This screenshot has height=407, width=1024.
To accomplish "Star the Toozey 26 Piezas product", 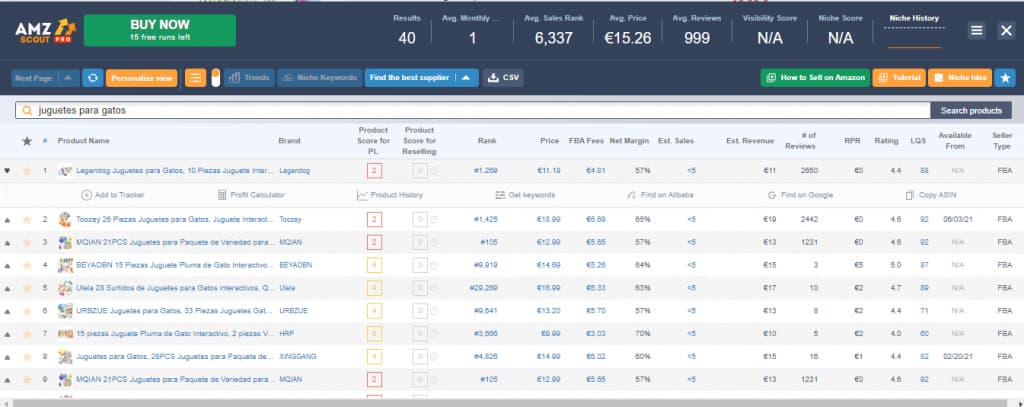I will tap(27, 220).
